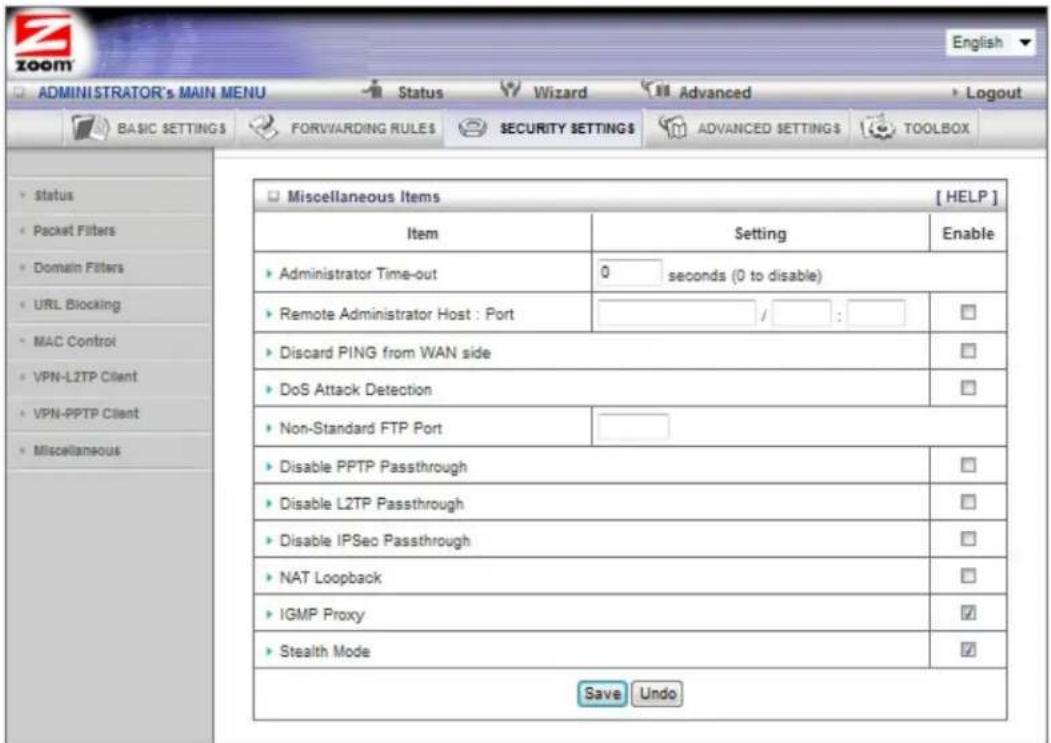Viewport: 1051px width, 743px height.
Task: Click the Undo button
Action: (x=657, y=693)
